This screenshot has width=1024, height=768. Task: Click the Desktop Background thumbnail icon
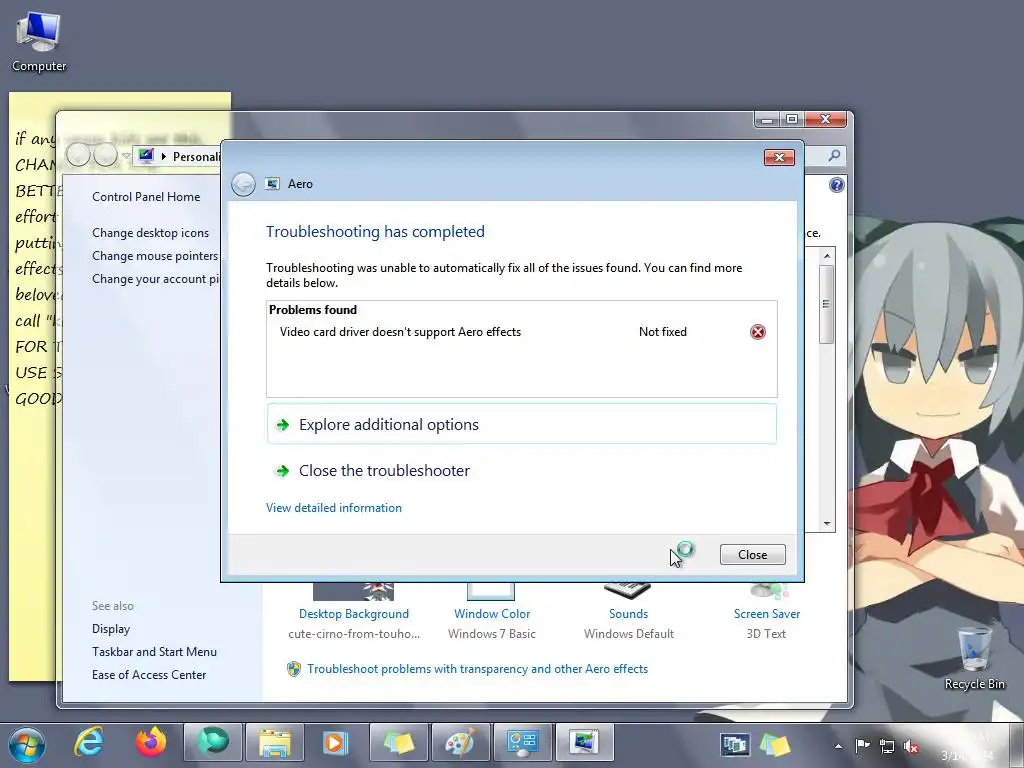(353, 592)
